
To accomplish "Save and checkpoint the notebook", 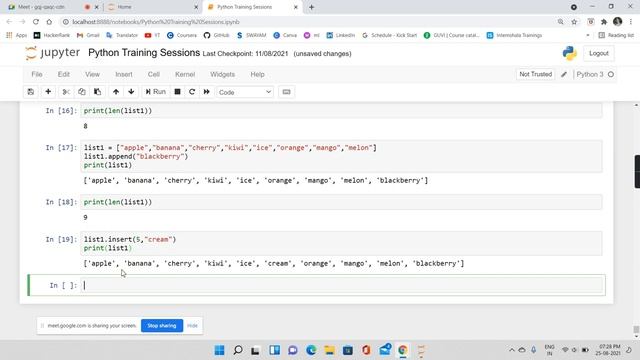I will [x=31, y=92].
